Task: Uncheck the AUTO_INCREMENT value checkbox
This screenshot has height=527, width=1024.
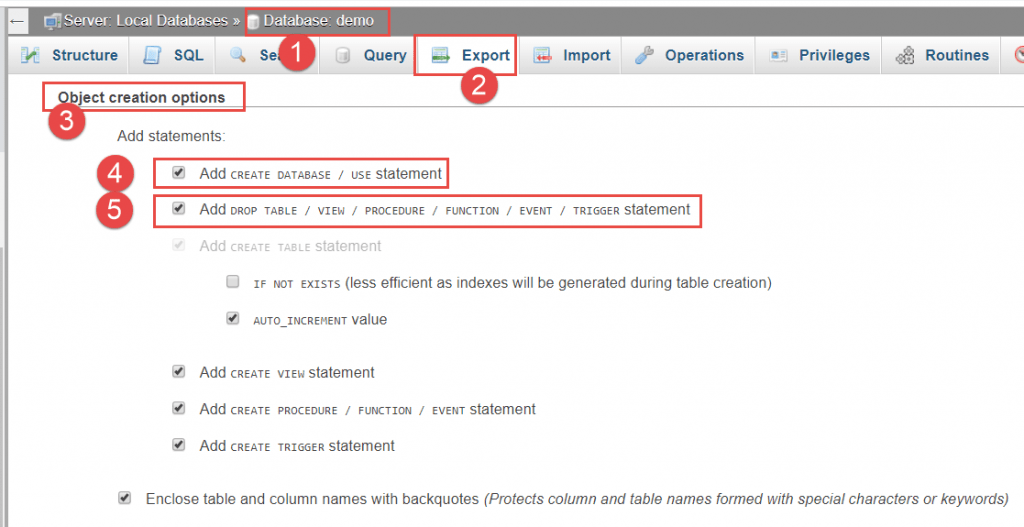Action: [233, 320]
